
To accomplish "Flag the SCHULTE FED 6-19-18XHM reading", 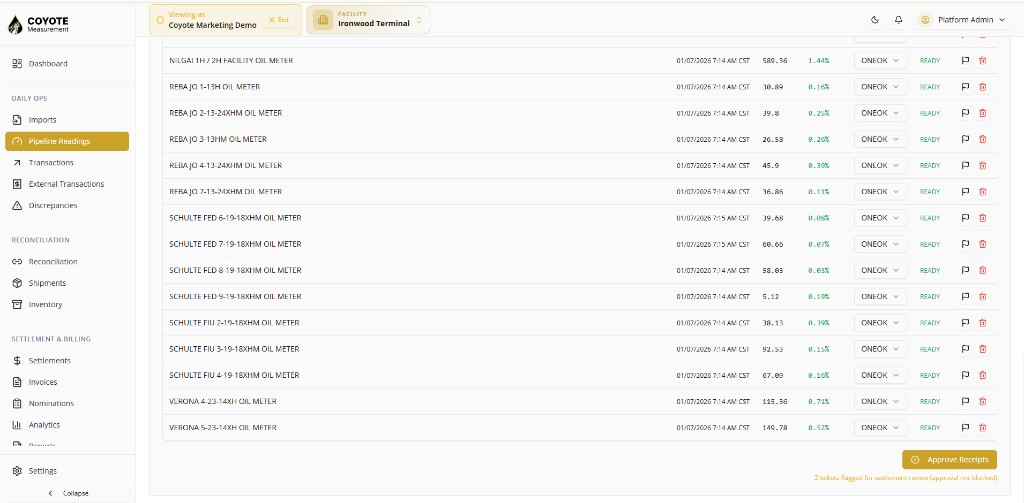I will point(965,218).
